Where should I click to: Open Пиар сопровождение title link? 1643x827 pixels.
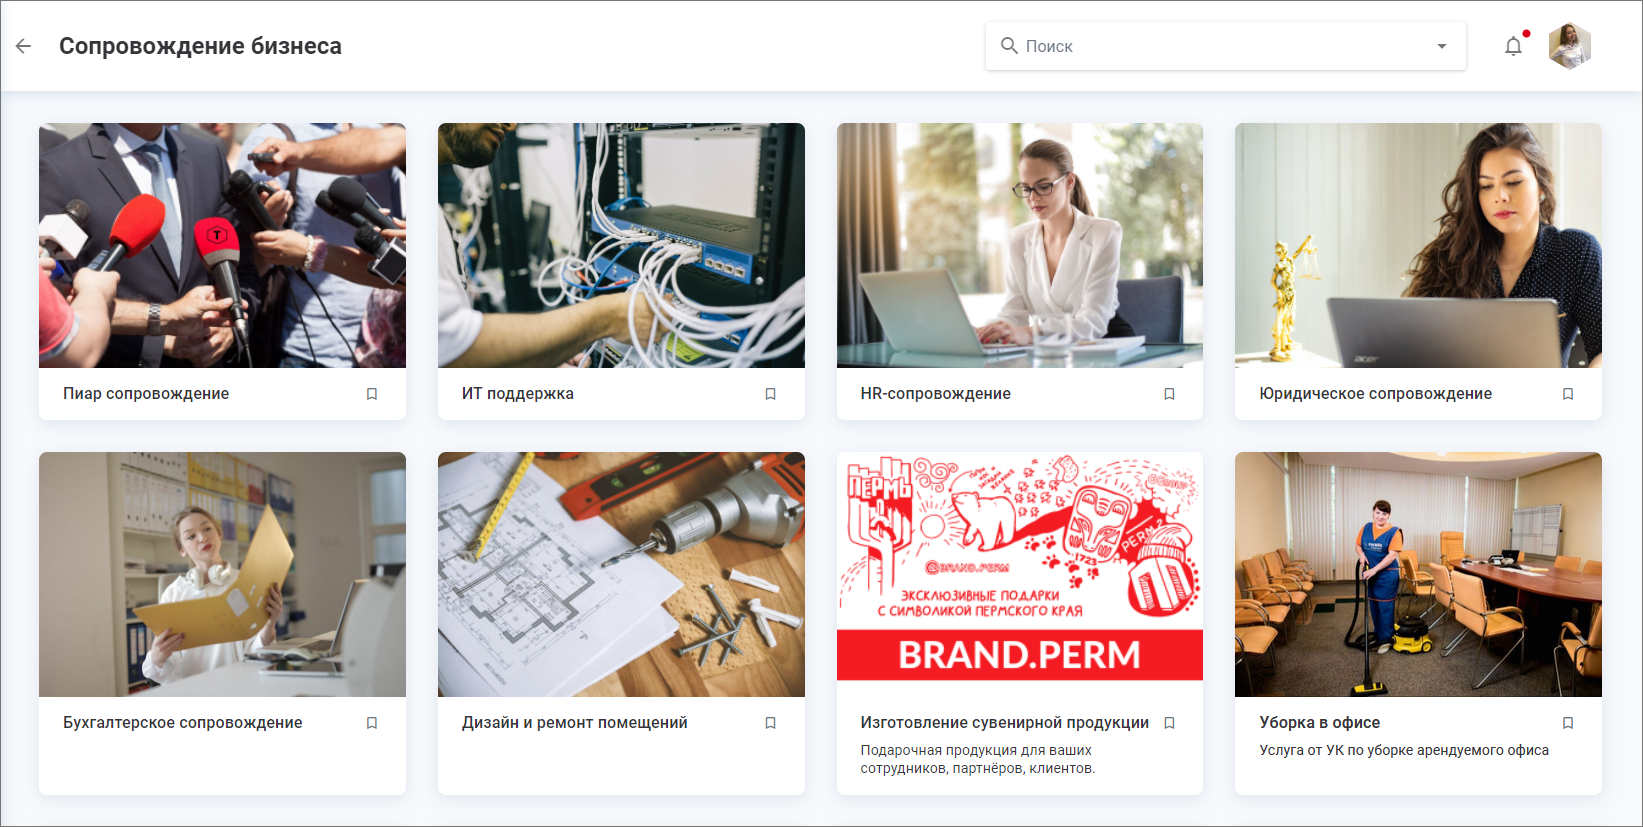146,394
